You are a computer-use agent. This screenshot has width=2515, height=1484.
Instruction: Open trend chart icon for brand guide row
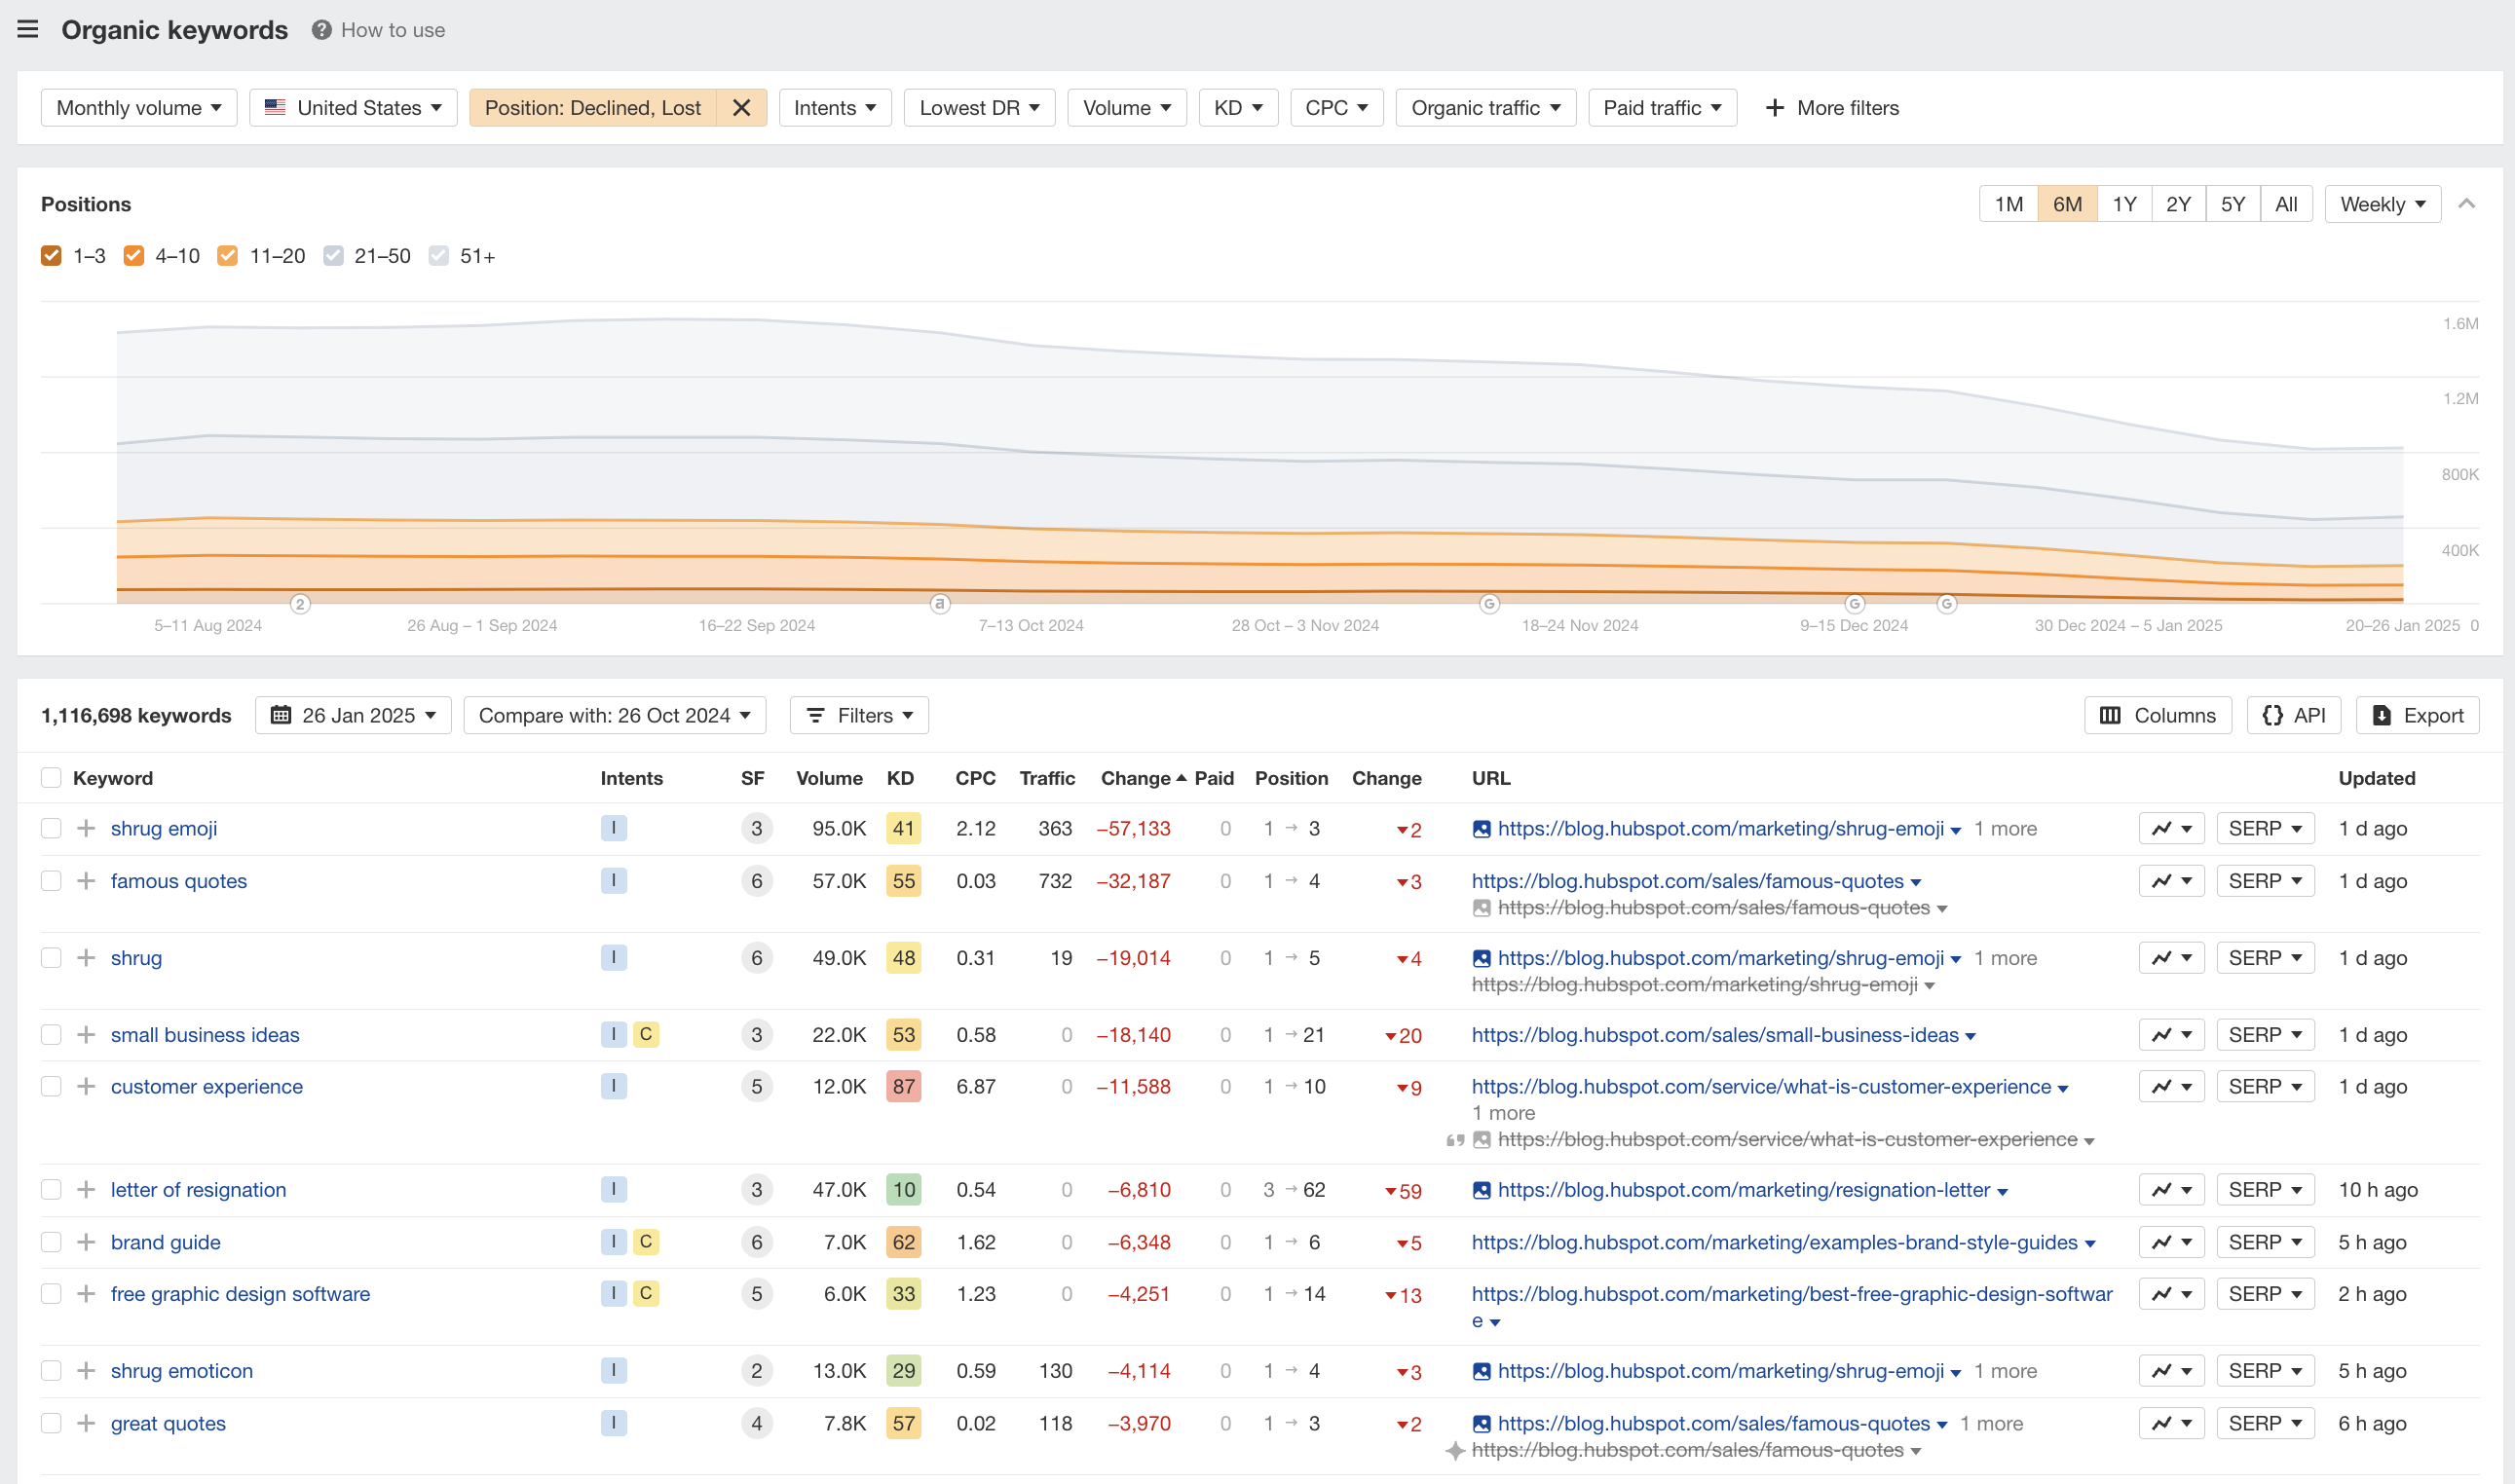tap(2171, 1243)
